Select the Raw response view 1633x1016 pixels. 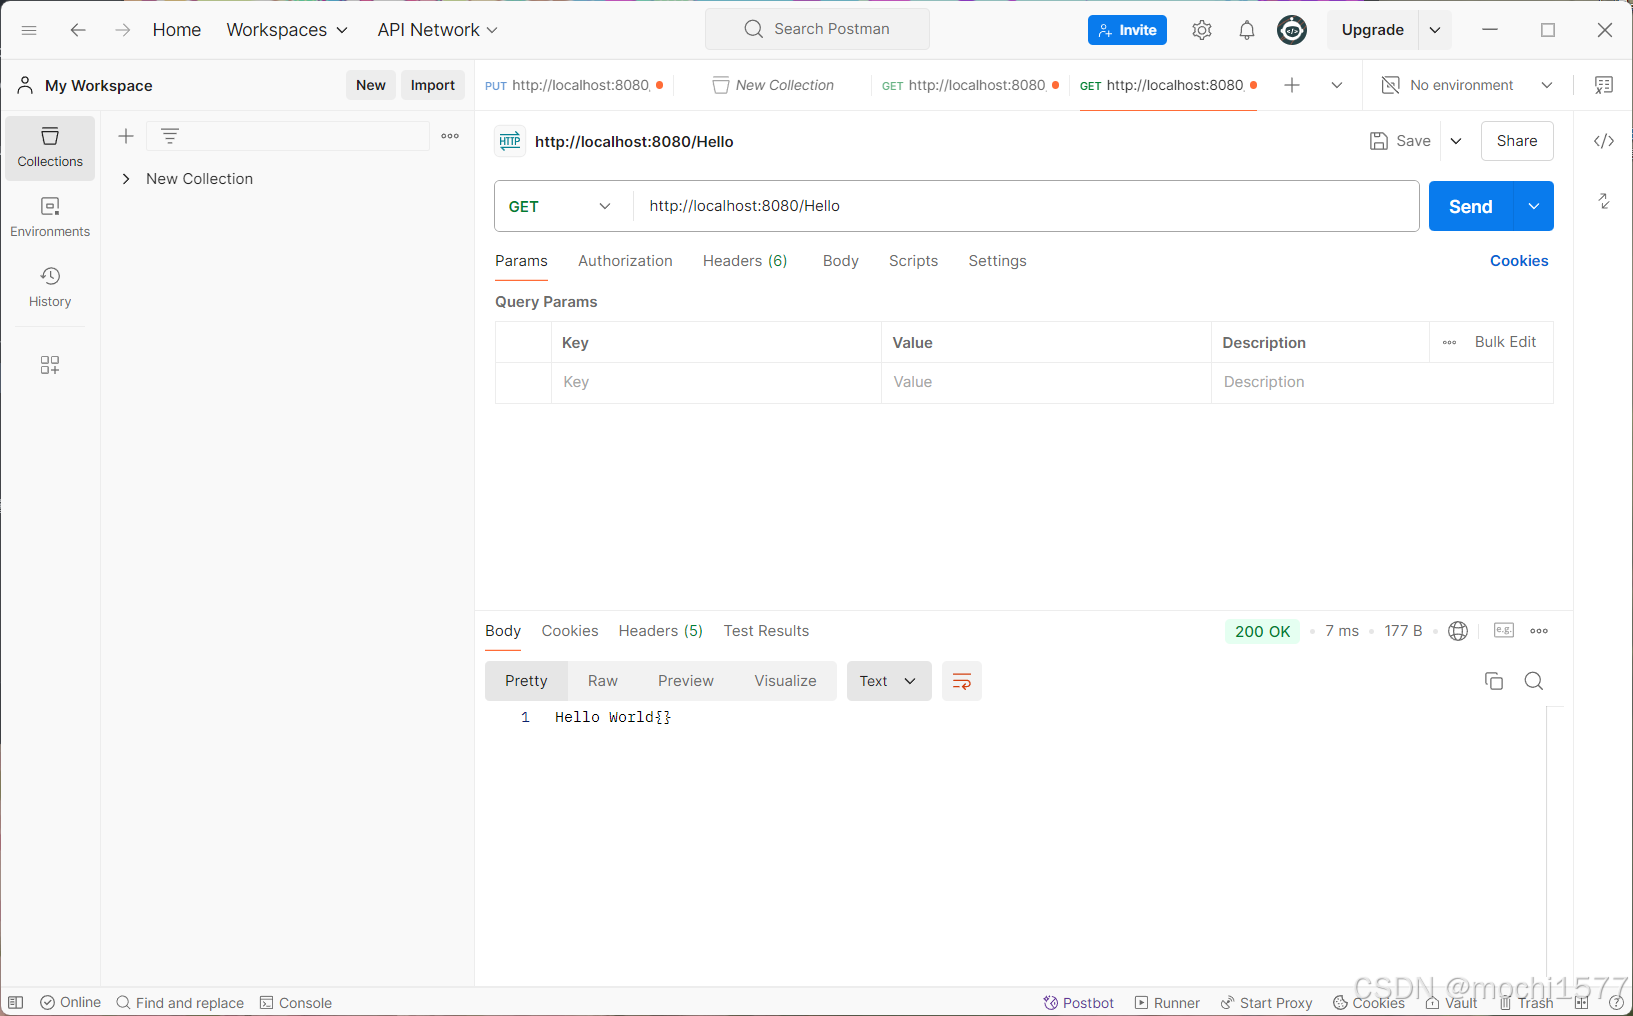click(x=603, y=681)
